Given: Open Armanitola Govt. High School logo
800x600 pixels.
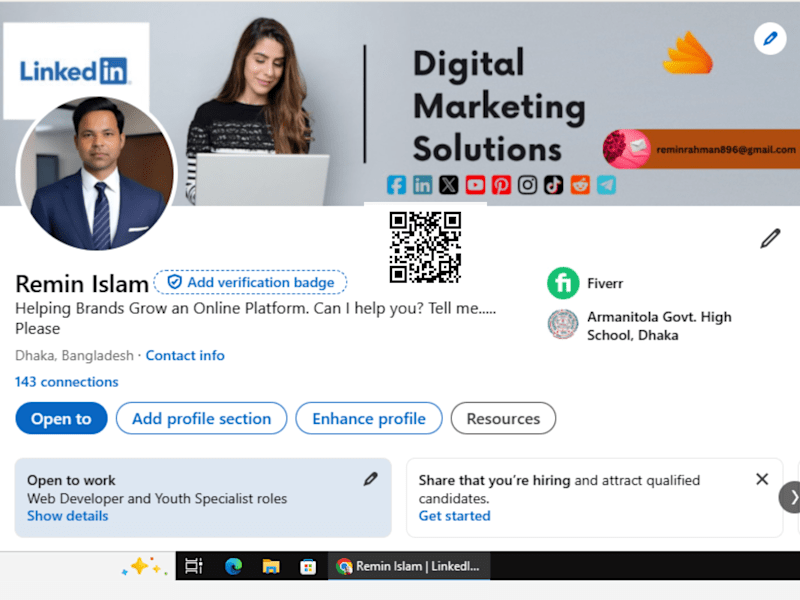Looking at the screenshot, I should click(563, 324).
